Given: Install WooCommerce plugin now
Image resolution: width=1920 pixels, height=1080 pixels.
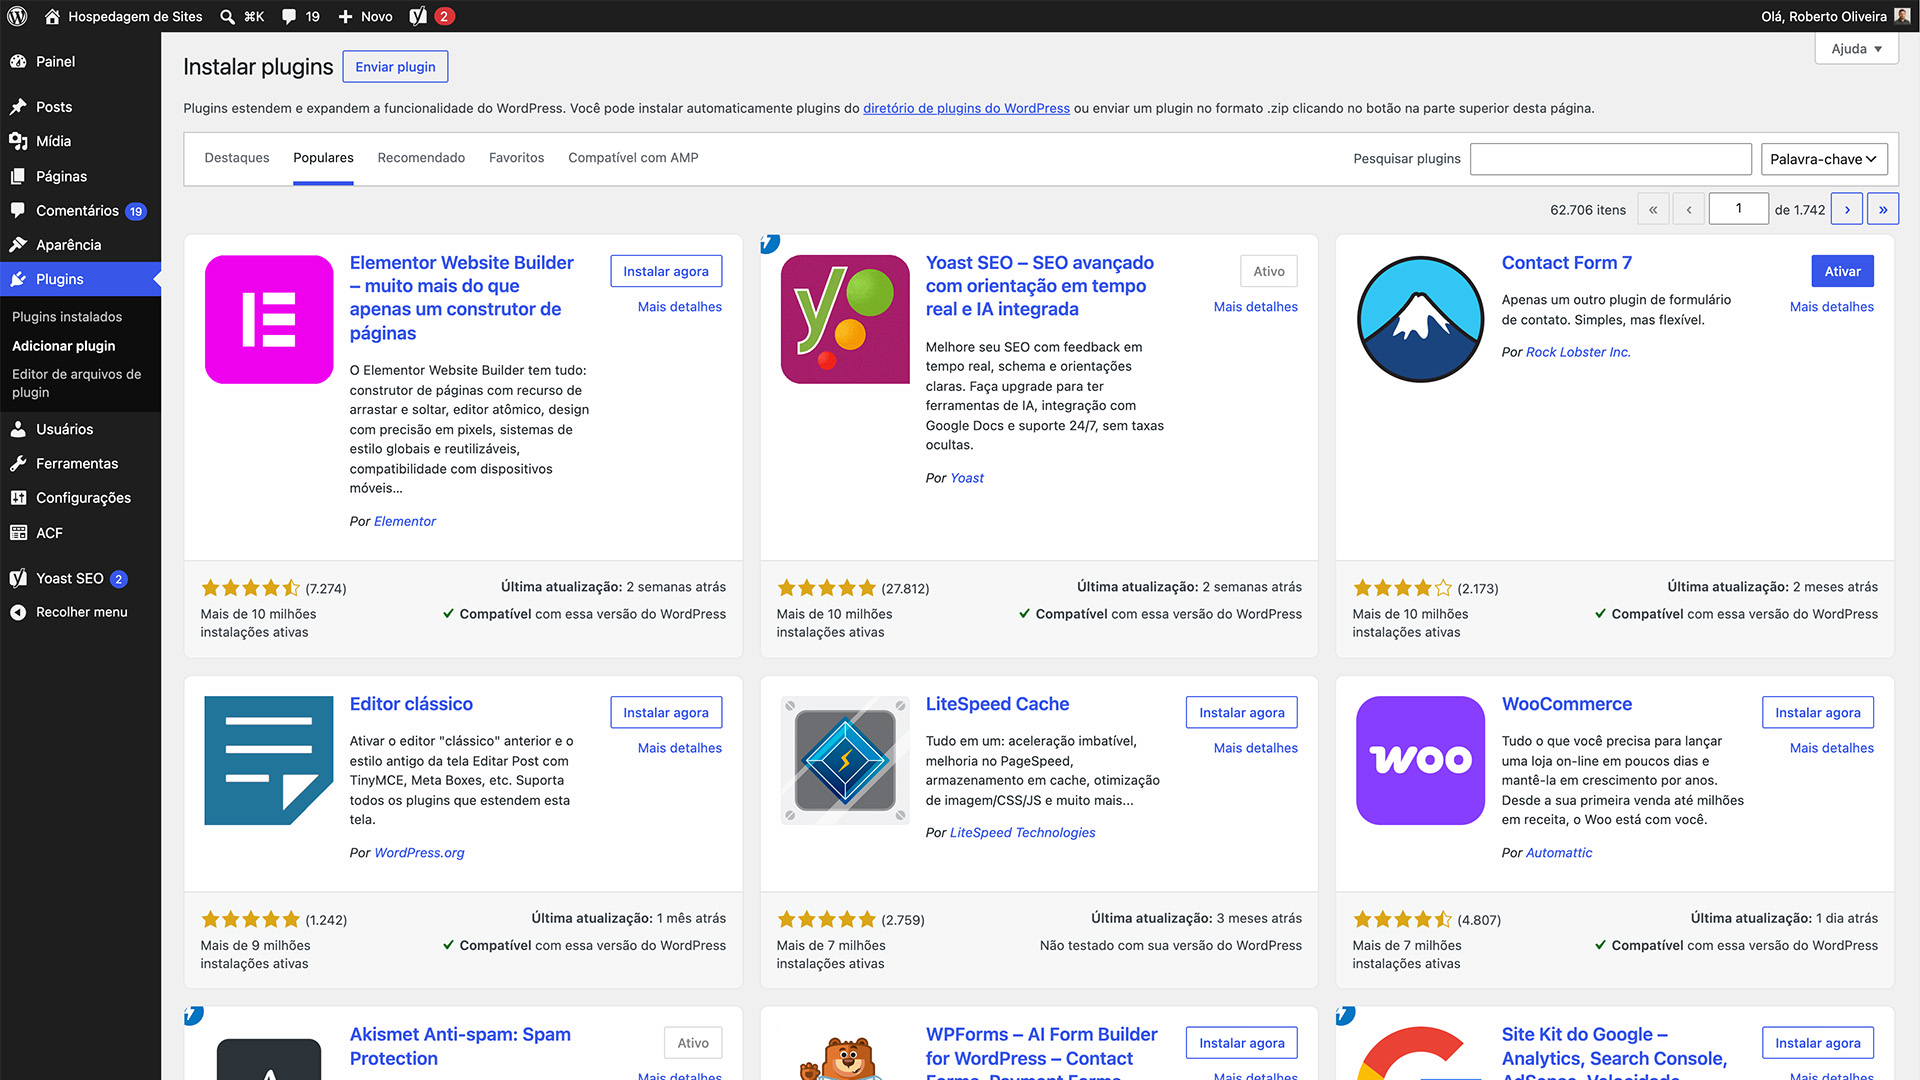Looking at the screenshot, I should coord(1818,712).
